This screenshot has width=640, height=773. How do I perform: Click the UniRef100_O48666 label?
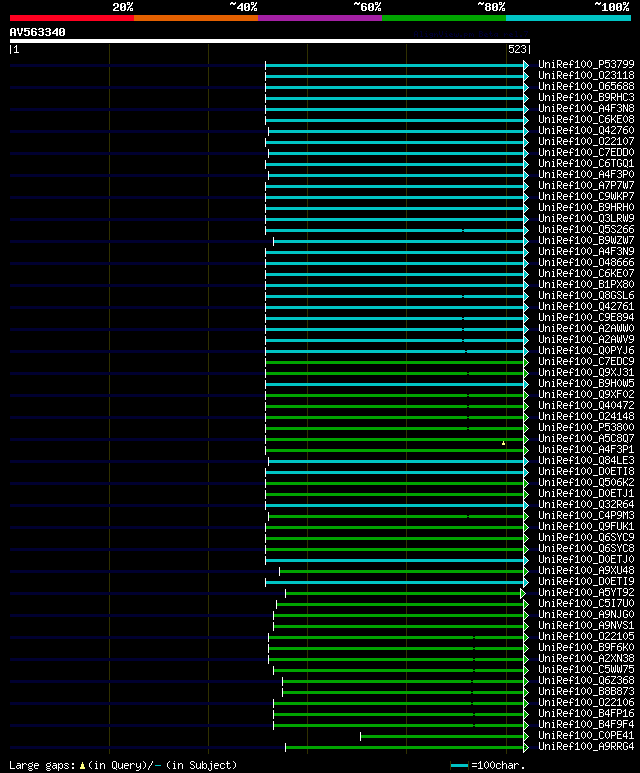point(586,263)
